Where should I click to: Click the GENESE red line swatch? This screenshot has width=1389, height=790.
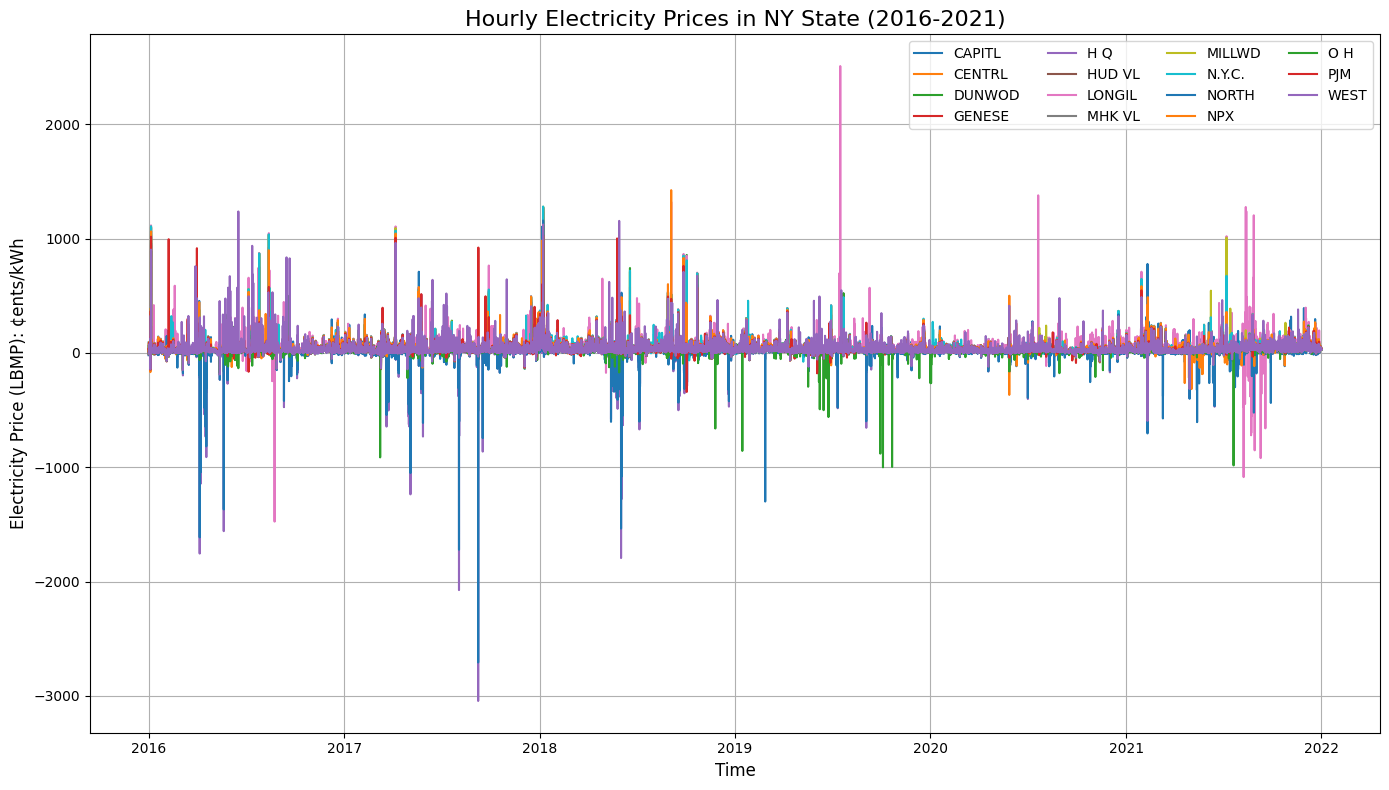point(931,116)
